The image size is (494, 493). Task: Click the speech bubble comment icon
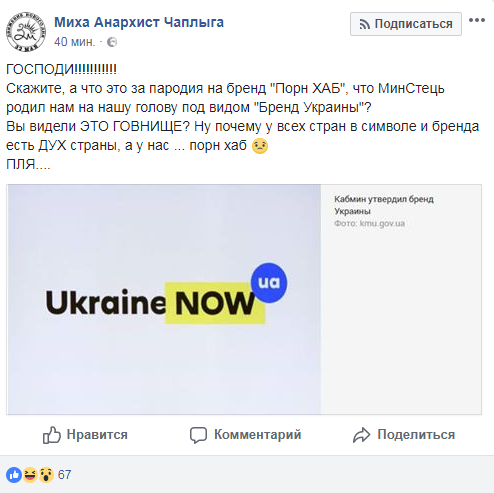198,435
